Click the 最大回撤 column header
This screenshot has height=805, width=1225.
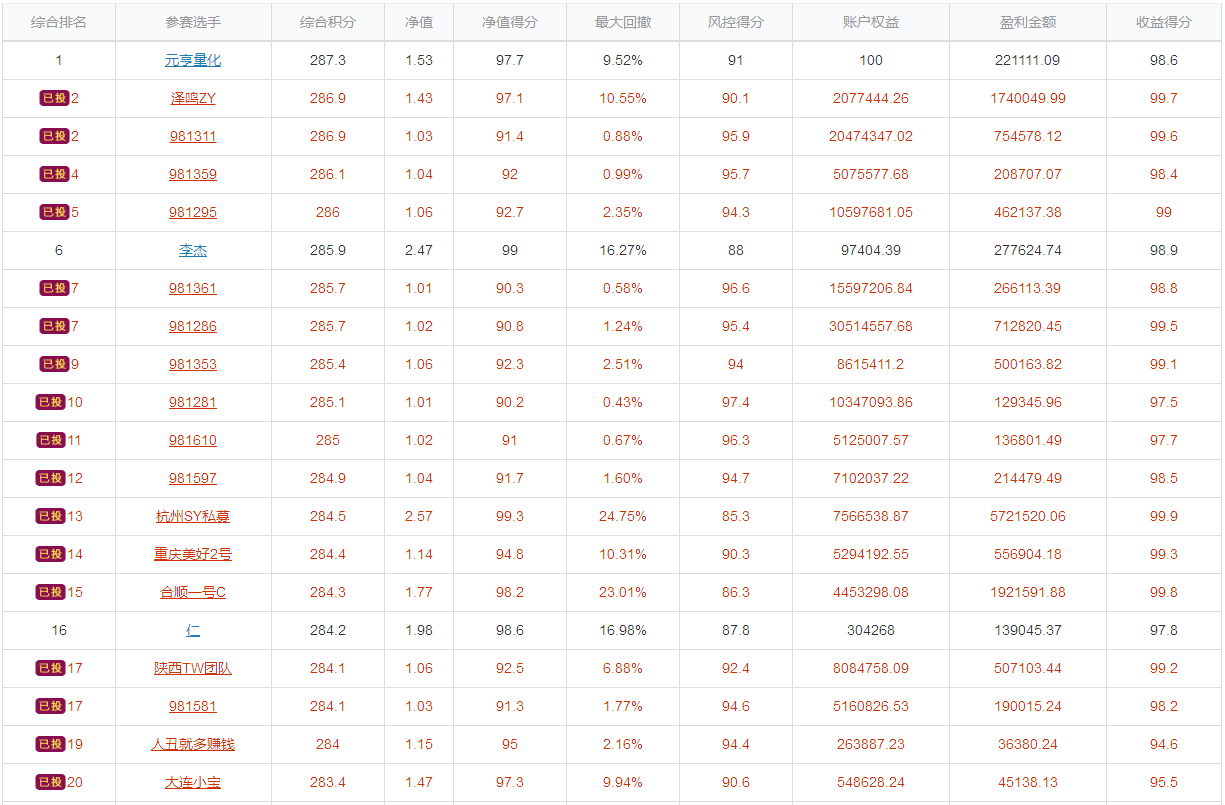(x=623, y=22)
